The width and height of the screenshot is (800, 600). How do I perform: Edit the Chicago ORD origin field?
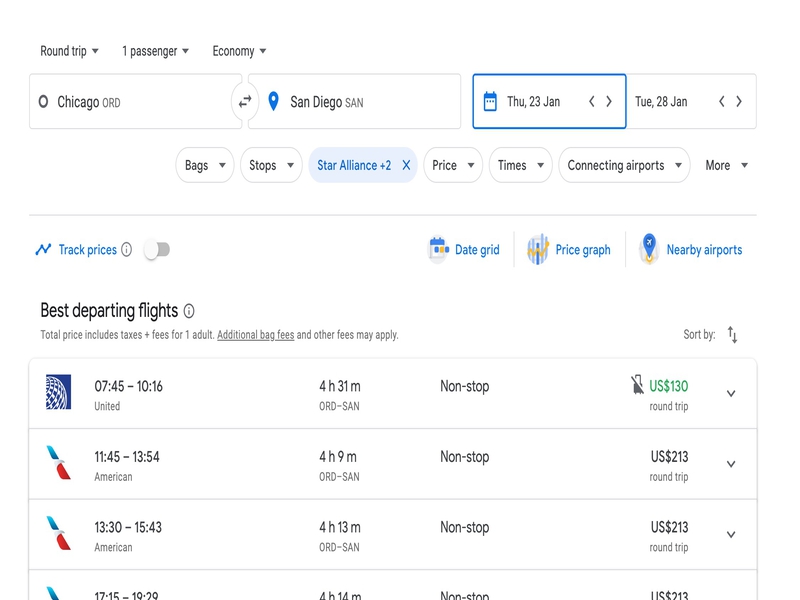pyautogui.click(x=136, y=102)
